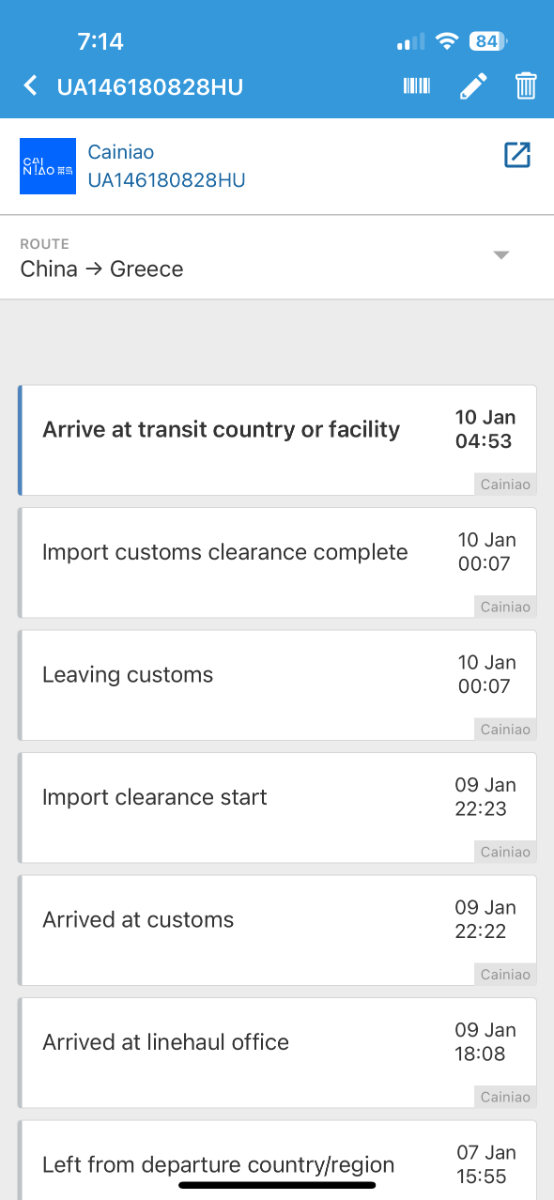Edit parcel with the pencil icon
Screen dimensions: 554x1200
[473, 86]
